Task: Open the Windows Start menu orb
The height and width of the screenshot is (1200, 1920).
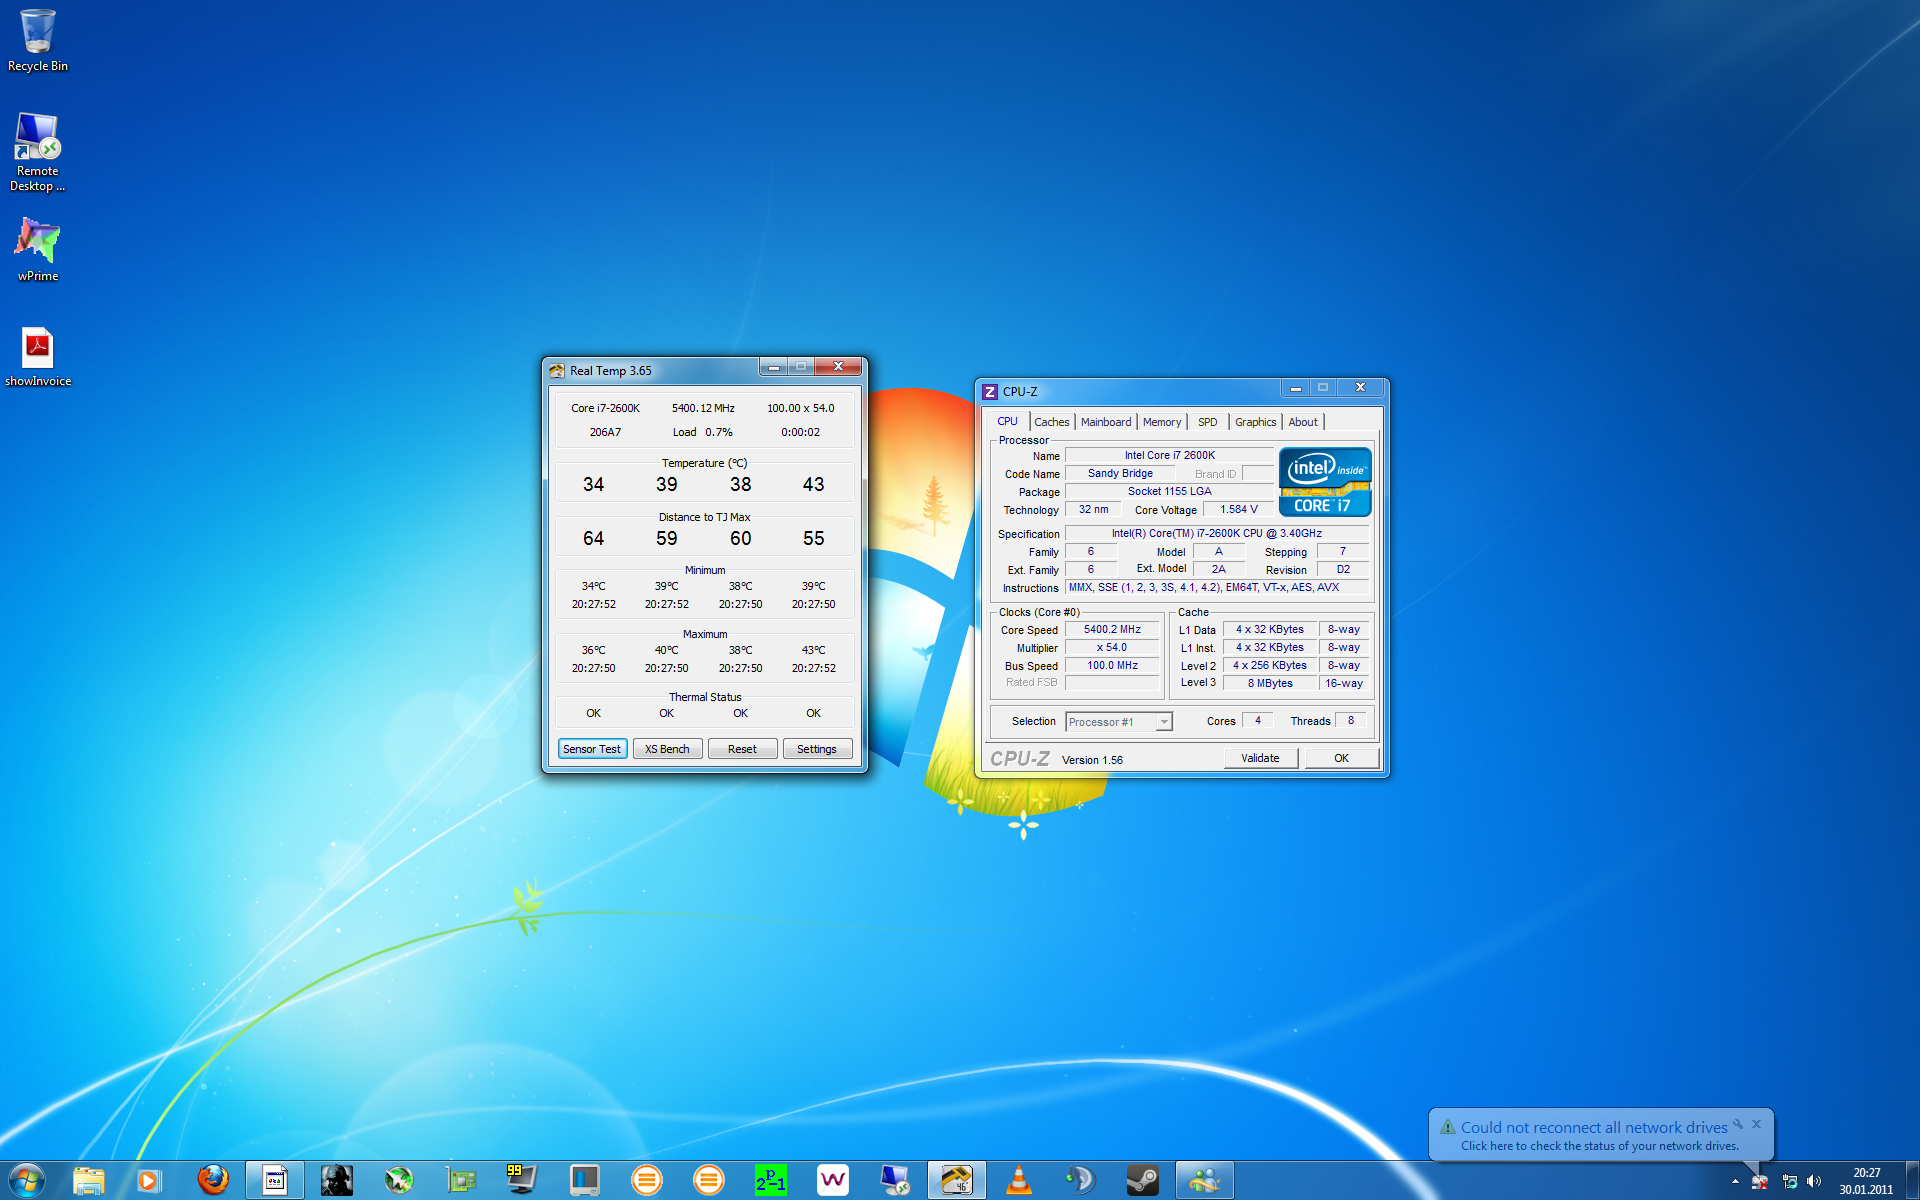Action: (27, 1180)
